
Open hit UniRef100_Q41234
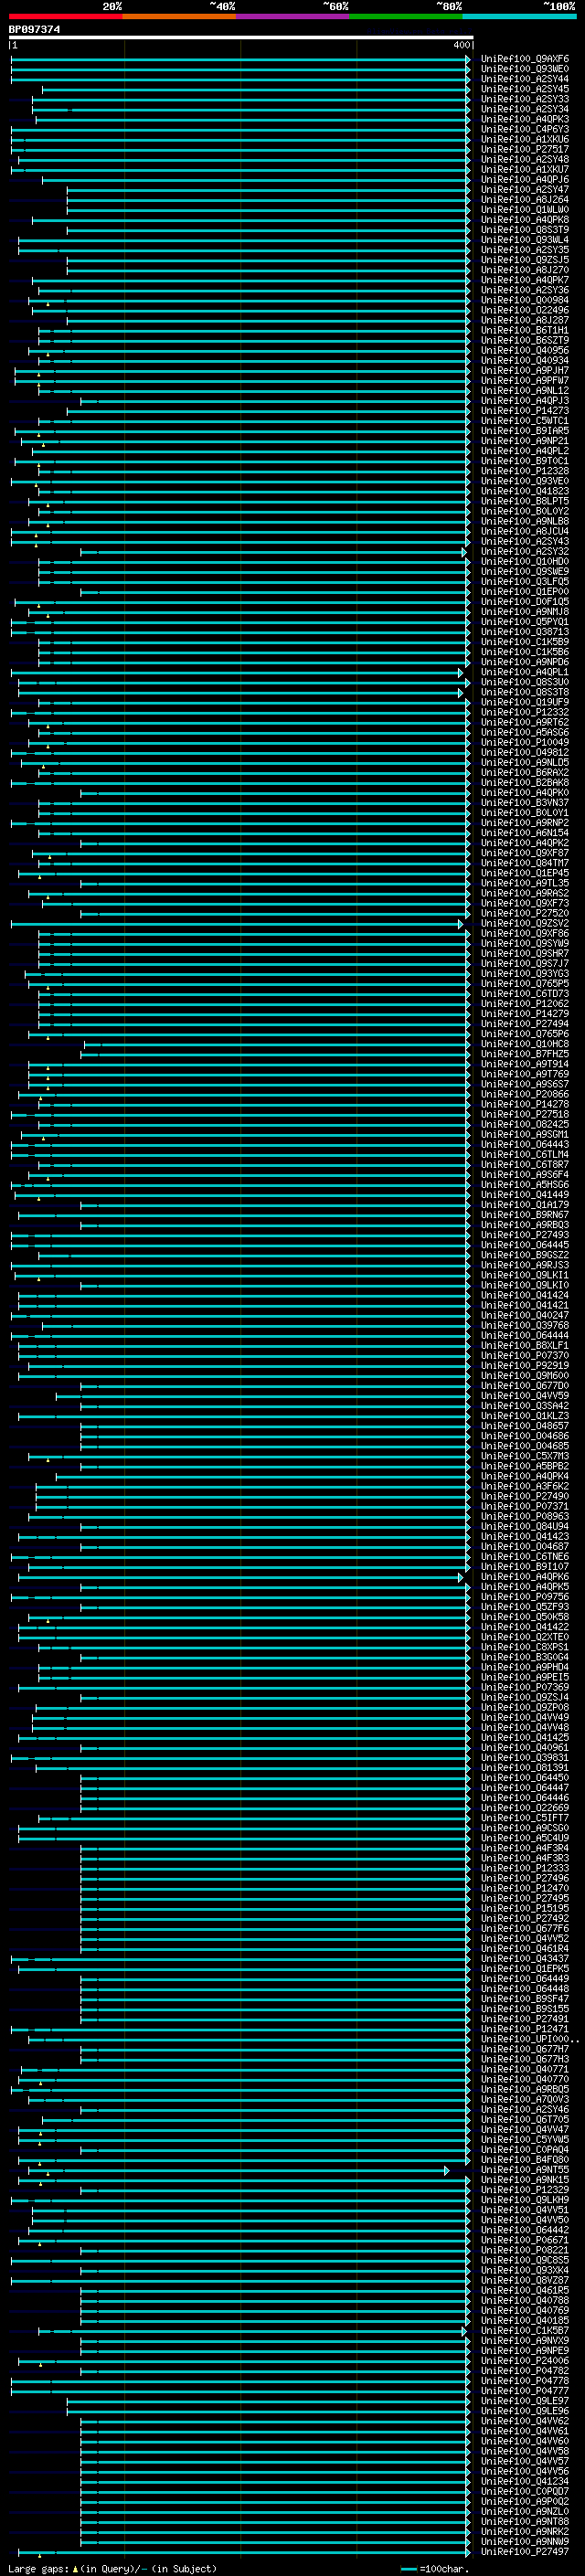tap(525, 2480)
